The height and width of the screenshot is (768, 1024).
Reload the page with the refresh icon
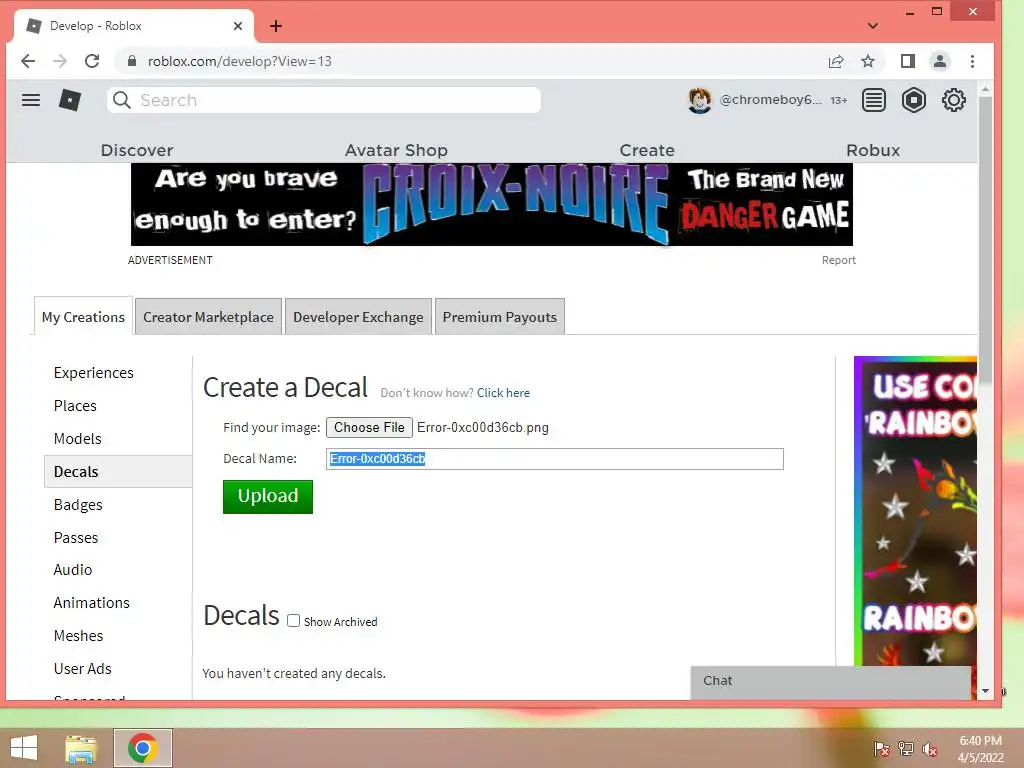[x=92, y=61]
